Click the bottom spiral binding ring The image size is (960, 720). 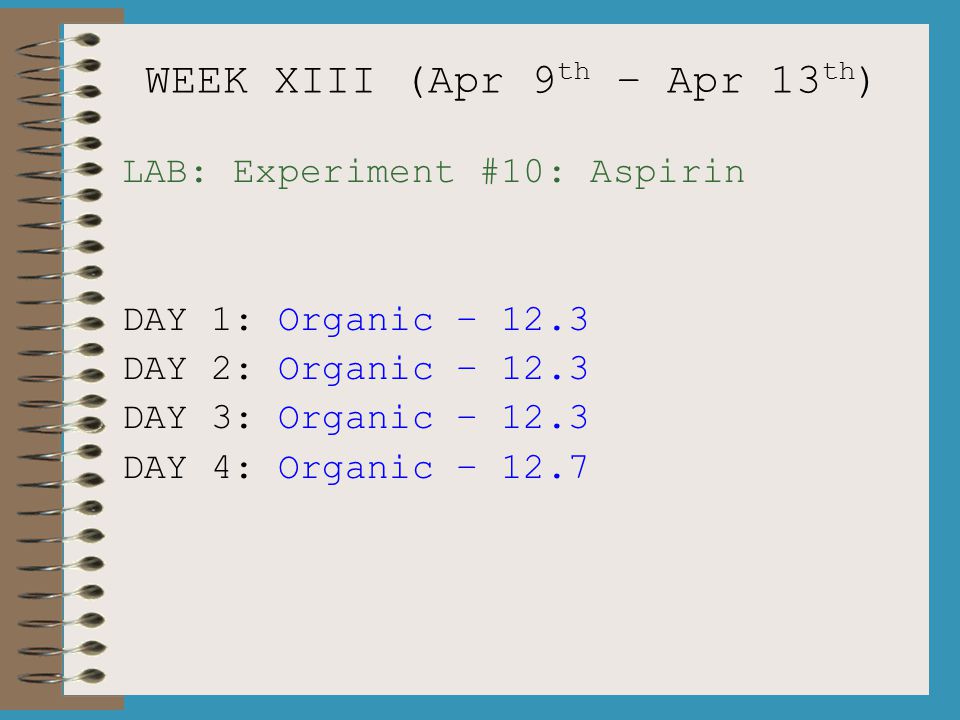tap(61, 677)
